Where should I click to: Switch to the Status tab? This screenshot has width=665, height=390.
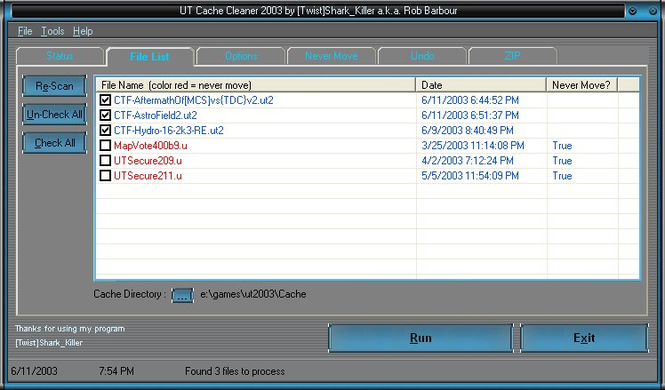pos(60,56)
